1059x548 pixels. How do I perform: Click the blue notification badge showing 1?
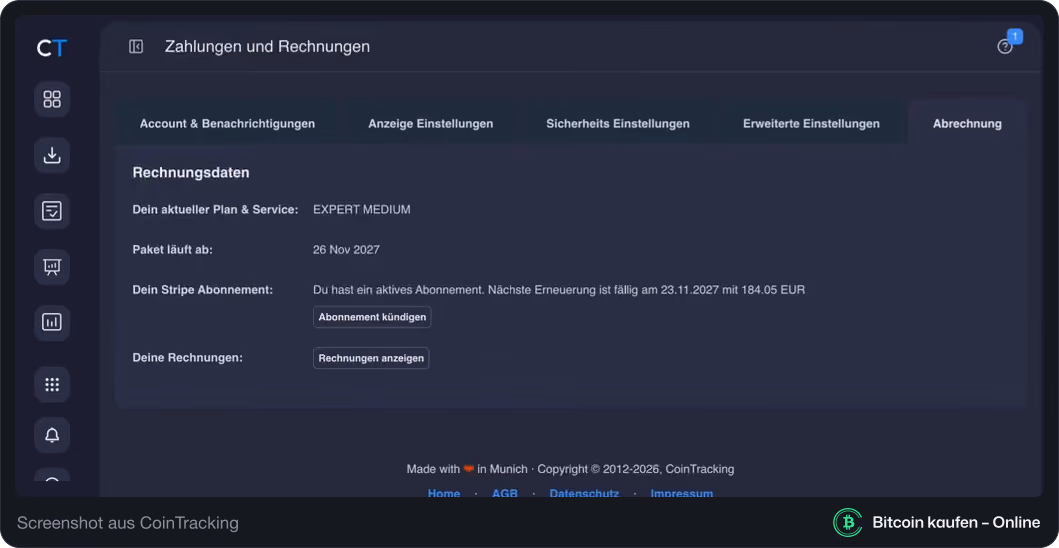[x=1014, y=36]
